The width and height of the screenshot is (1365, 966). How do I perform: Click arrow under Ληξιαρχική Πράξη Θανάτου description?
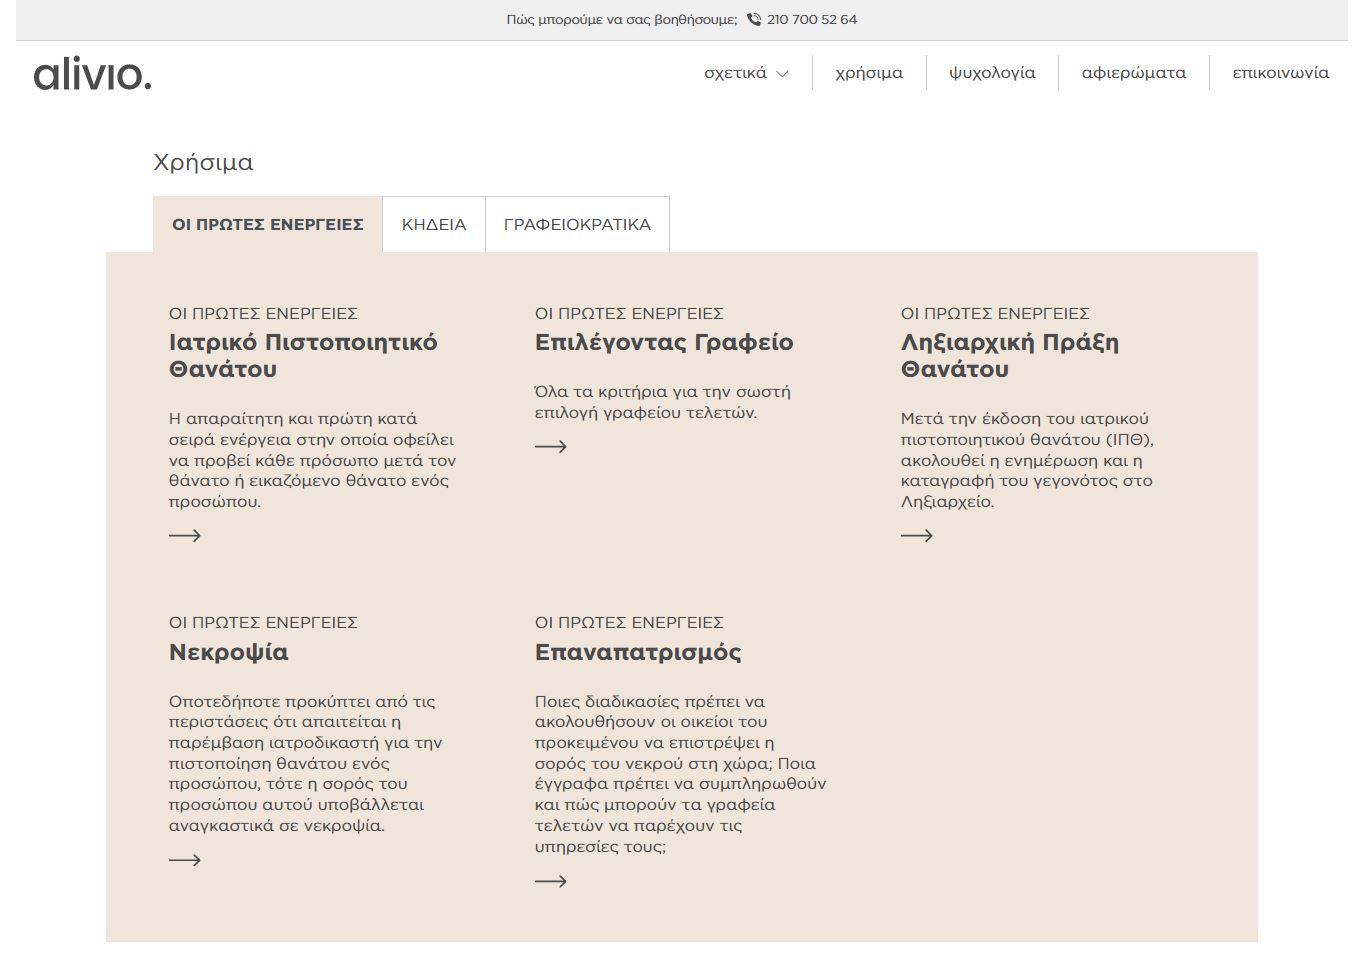coord(917,536)
